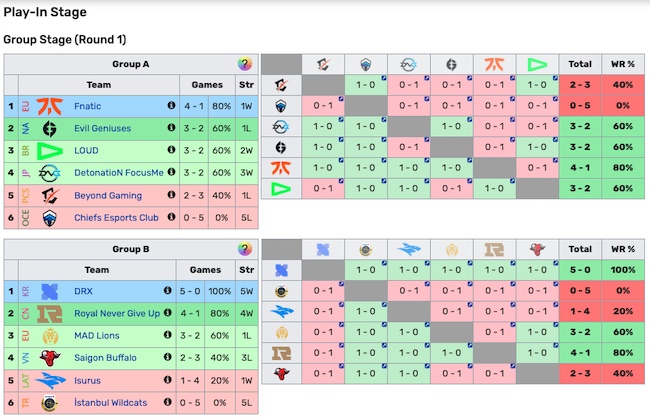Click the info icon next to LOUD
Viewport: 650px width, 418px height.
(170, 150)
